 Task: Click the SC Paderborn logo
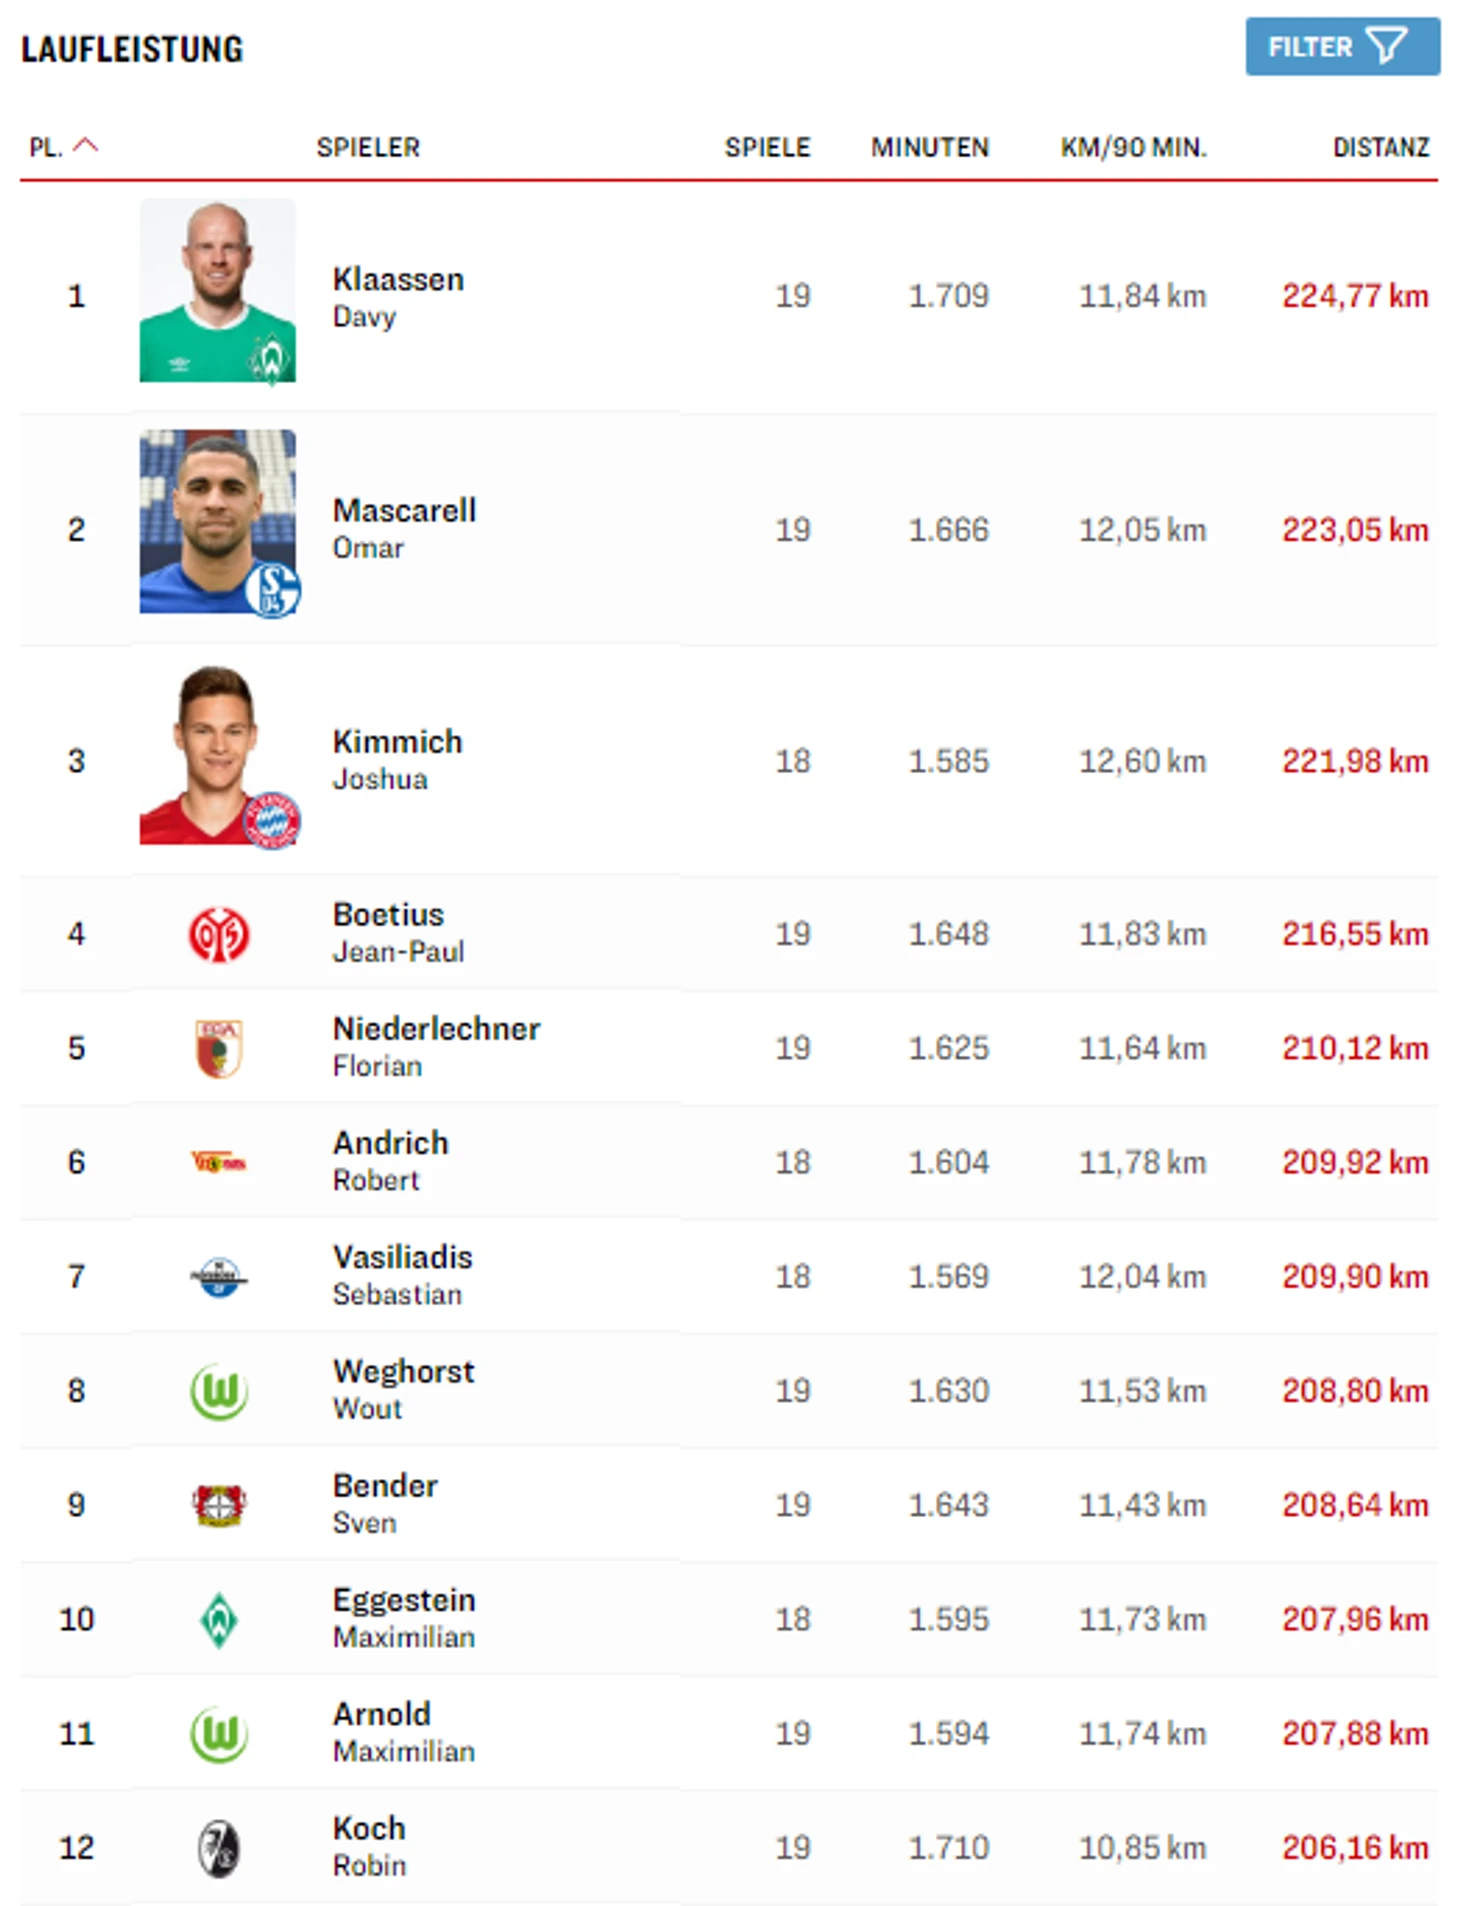pos(219,1277)
